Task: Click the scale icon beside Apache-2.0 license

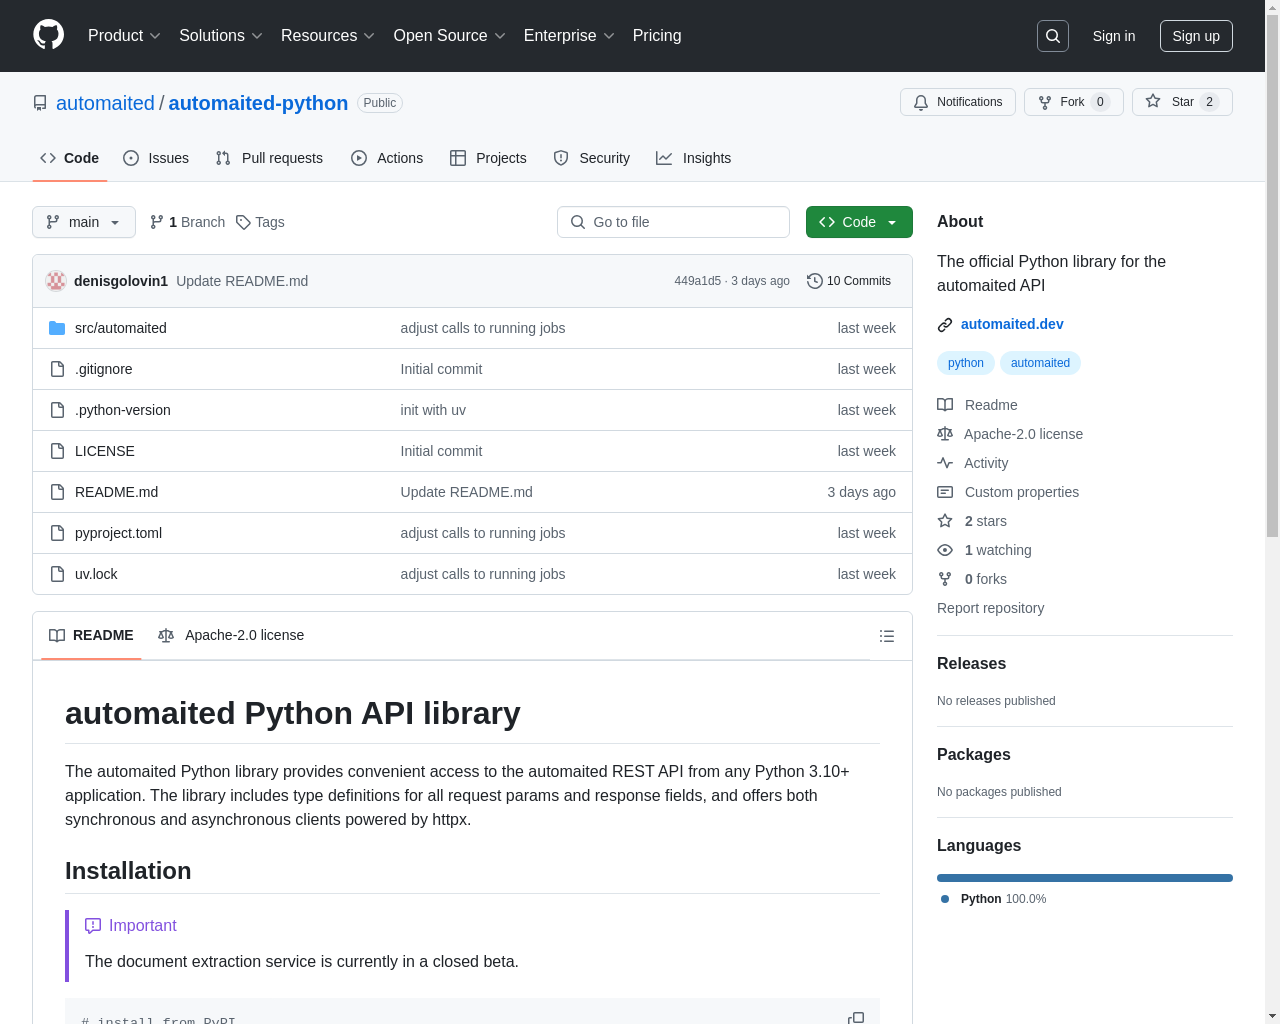Action: coord(945,434)
